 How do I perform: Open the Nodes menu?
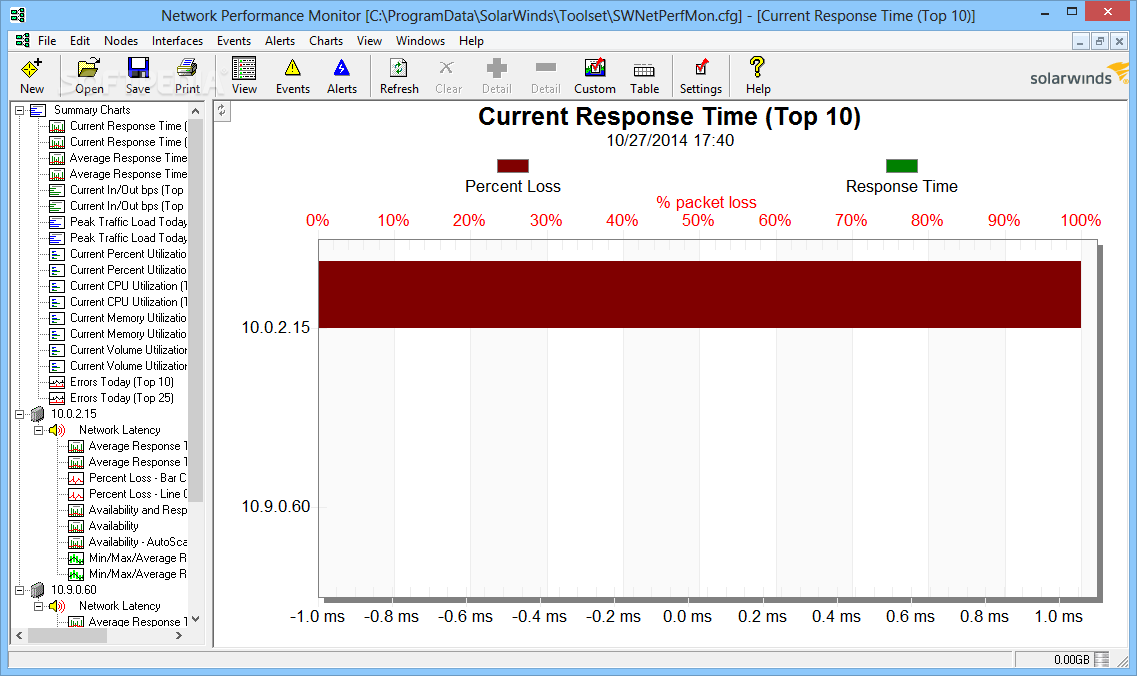[x=121, y=41]
